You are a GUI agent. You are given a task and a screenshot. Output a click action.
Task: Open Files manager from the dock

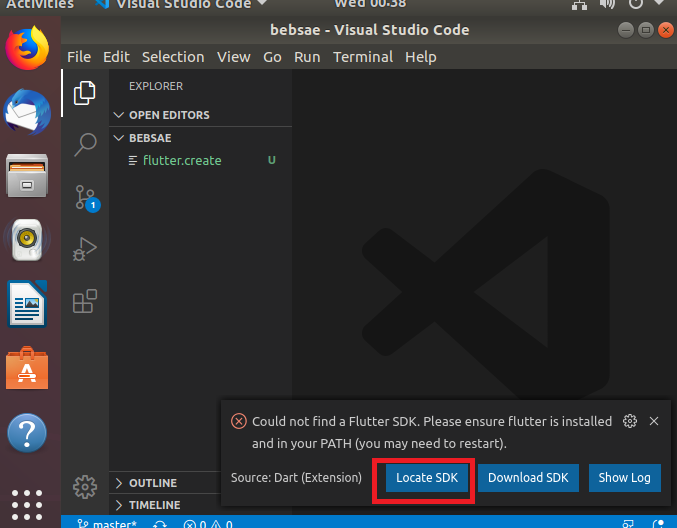click(27, 176)
